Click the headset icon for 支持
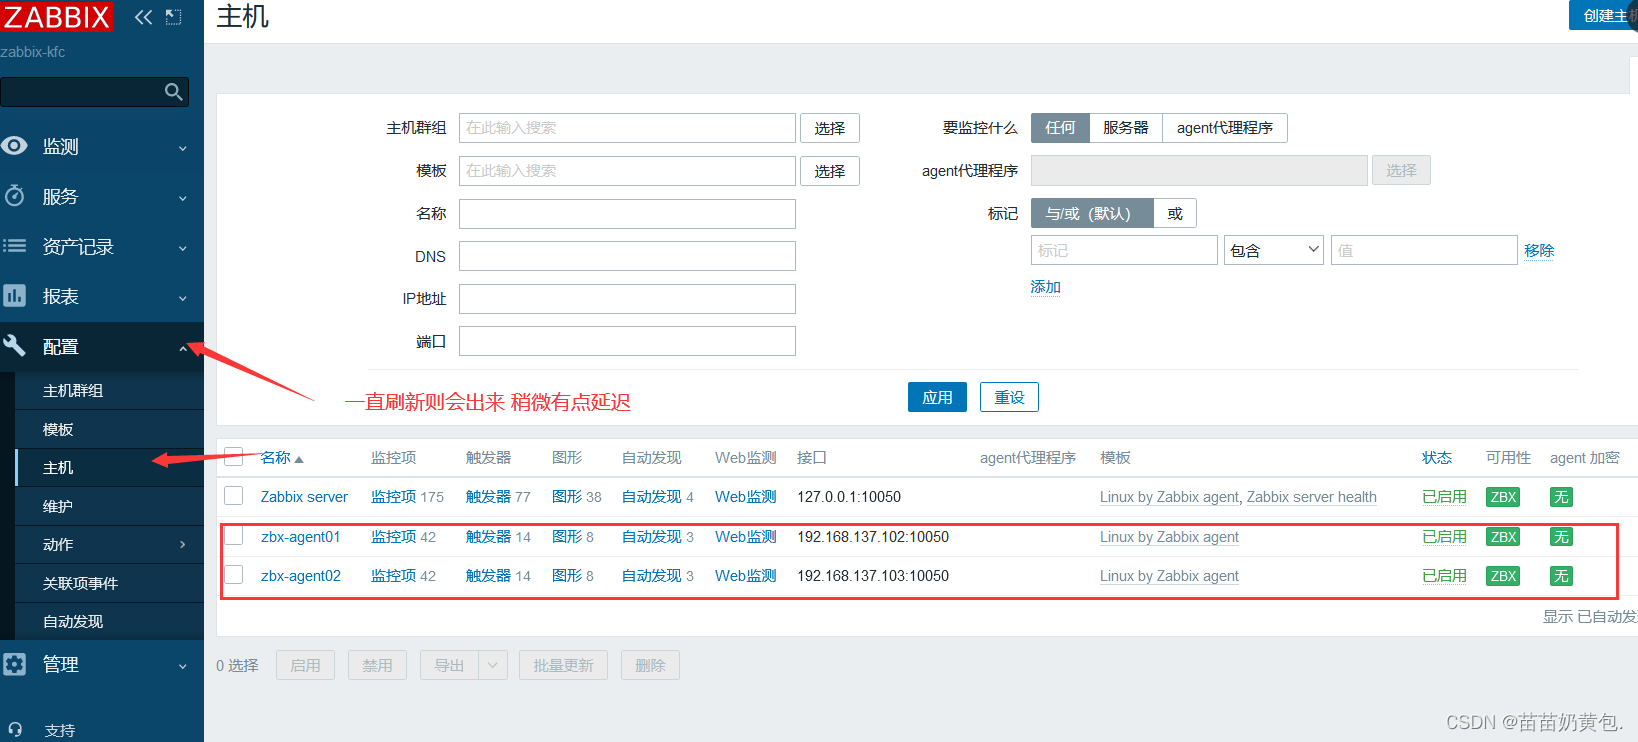This screenshot has height=742, width=1638. coord(14,730)
